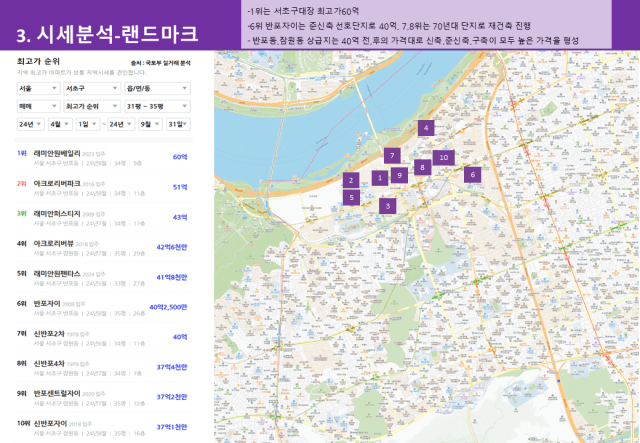
Task: Open the 아크로리버뷰 listing
Action: click(53, 244)
